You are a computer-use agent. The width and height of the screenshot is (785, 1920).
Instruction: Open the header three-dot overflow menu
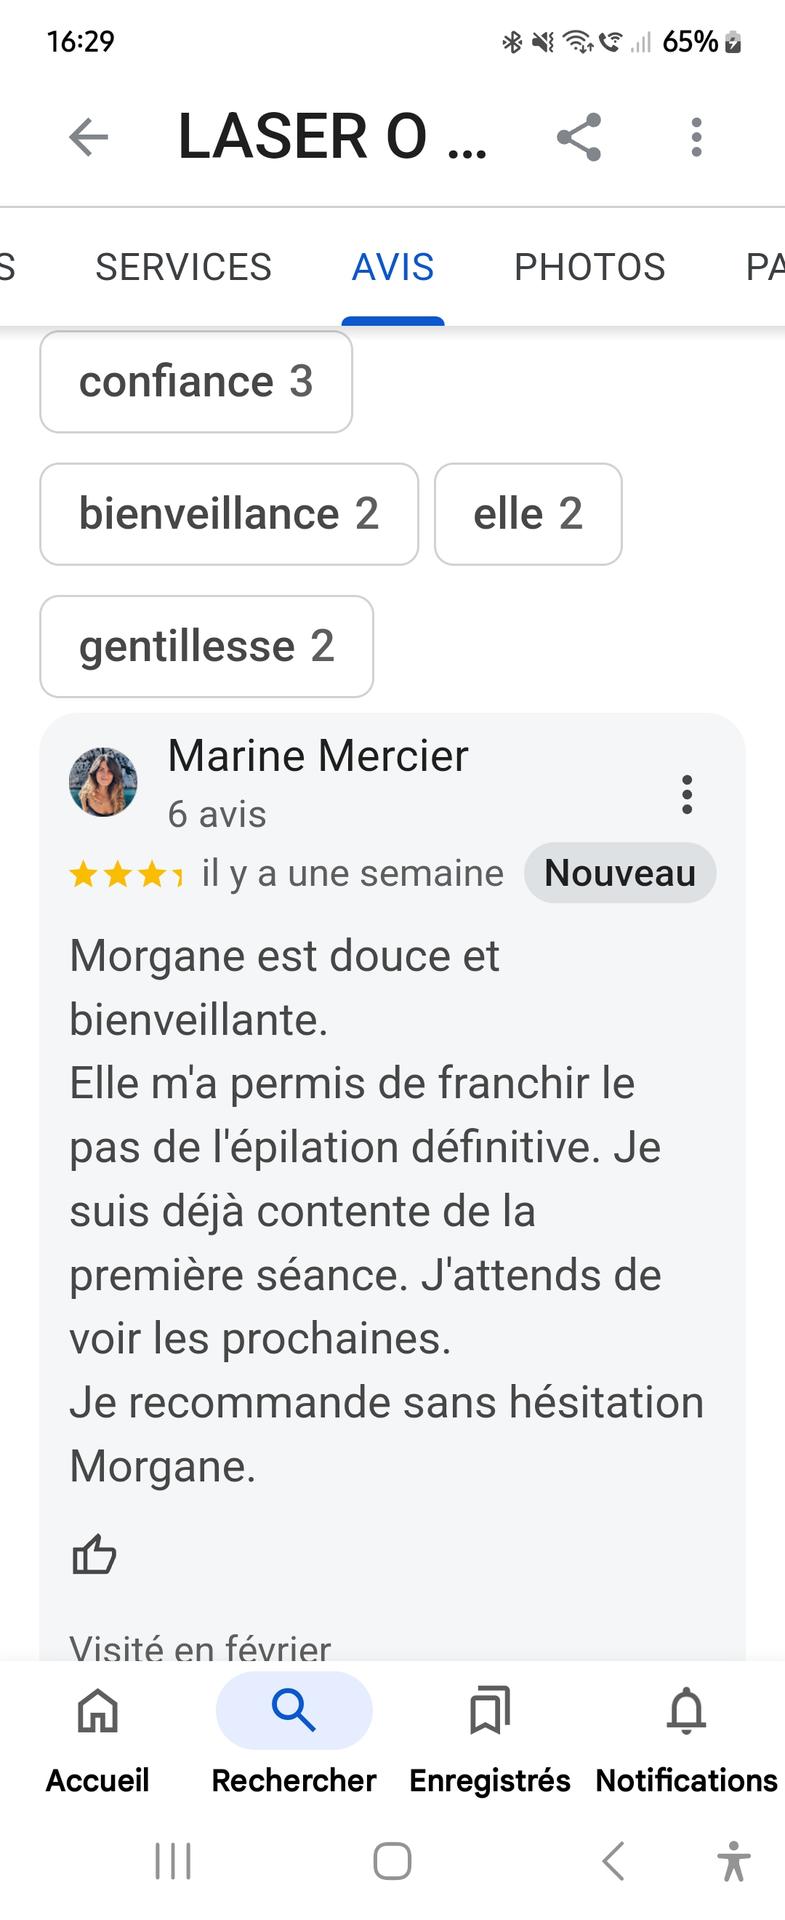[696, 137]
